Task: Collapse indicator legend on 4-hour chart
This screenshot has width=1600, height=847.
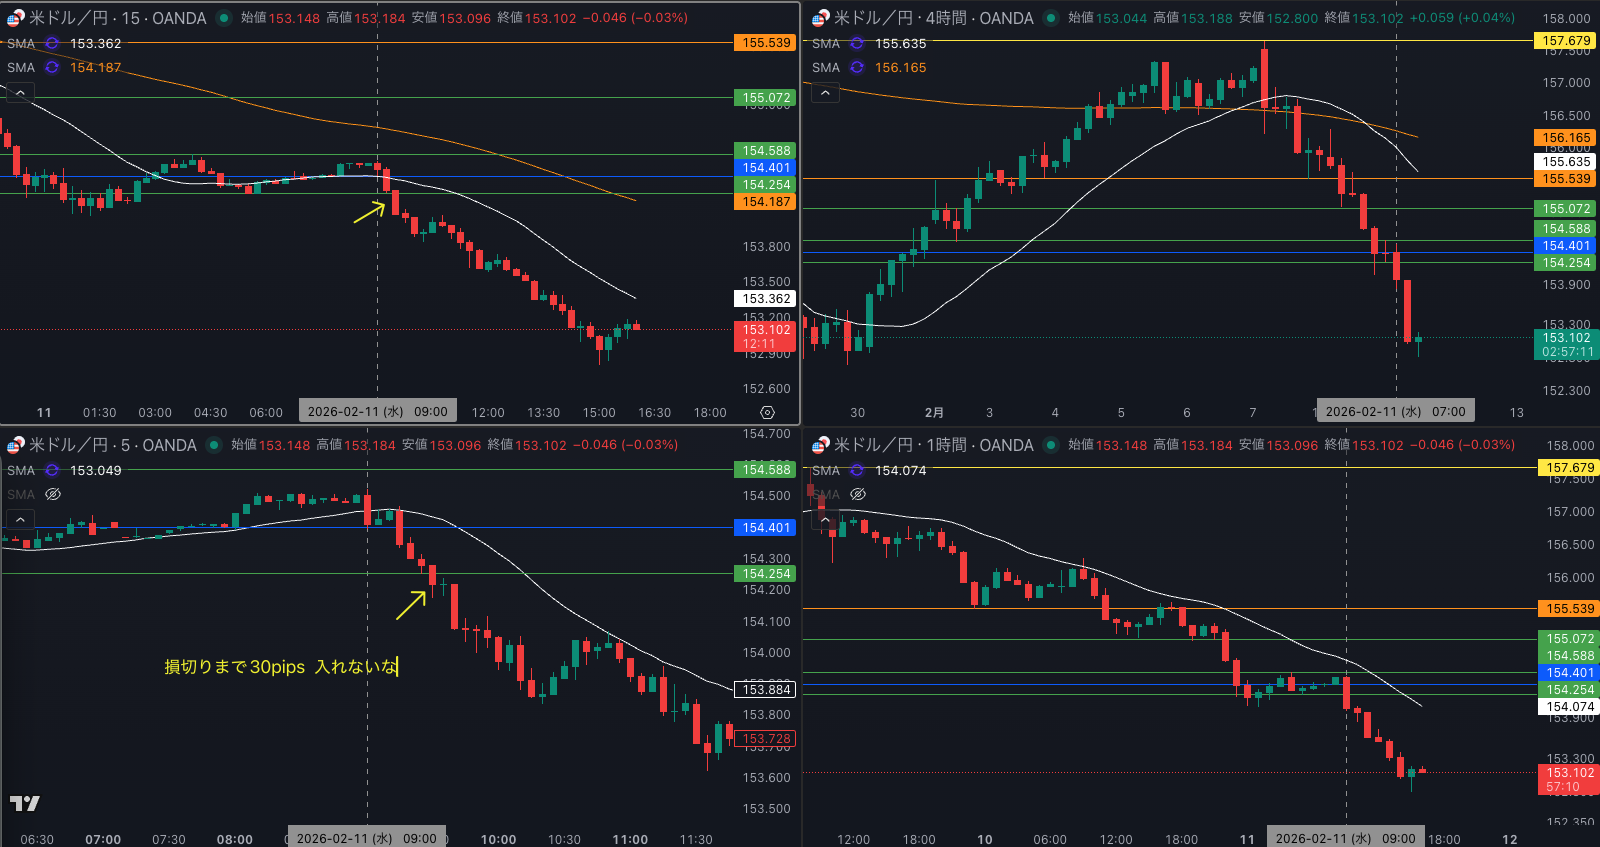Action: pyautogui.click(x=825, y=93)
